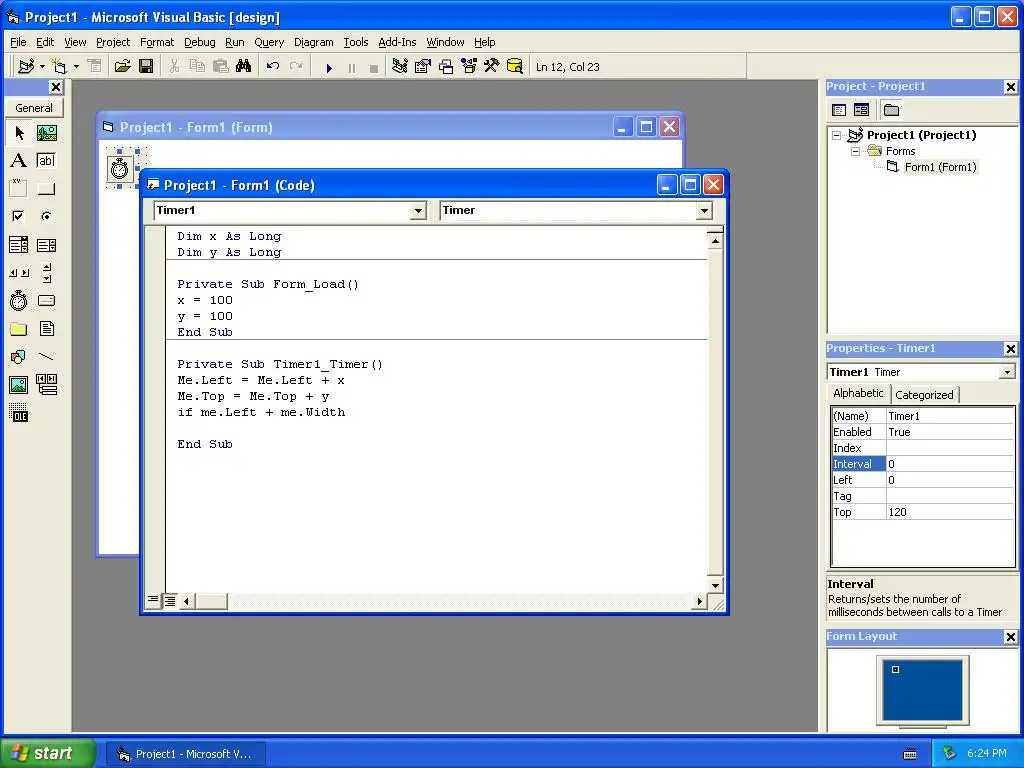Select the FileListBox tool
The height and width of the screenshot is (768, 1024).
tap(46, 328)
